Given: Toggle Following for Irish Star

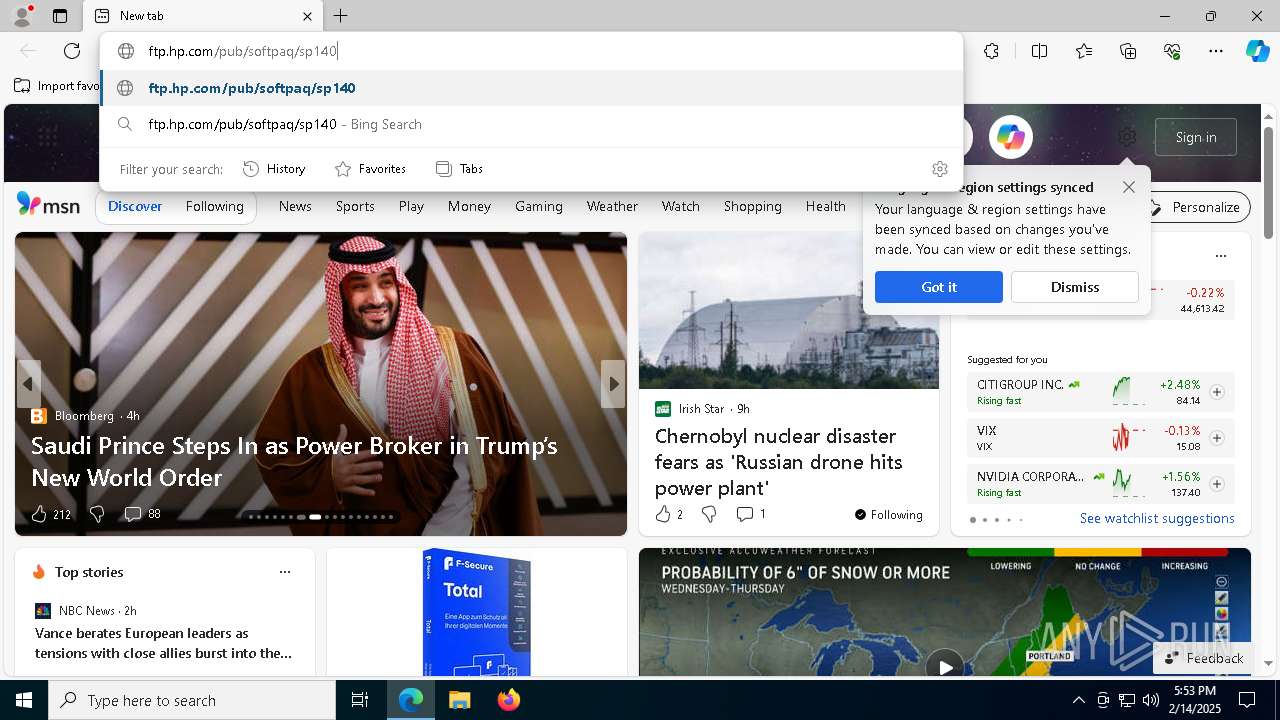Looking at the screenshot, I should [889, 515].
